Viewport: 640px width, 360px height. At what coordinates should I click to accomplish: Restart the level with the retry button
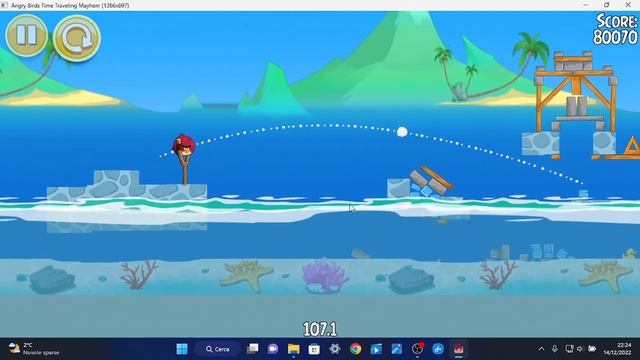coord(77,38)
